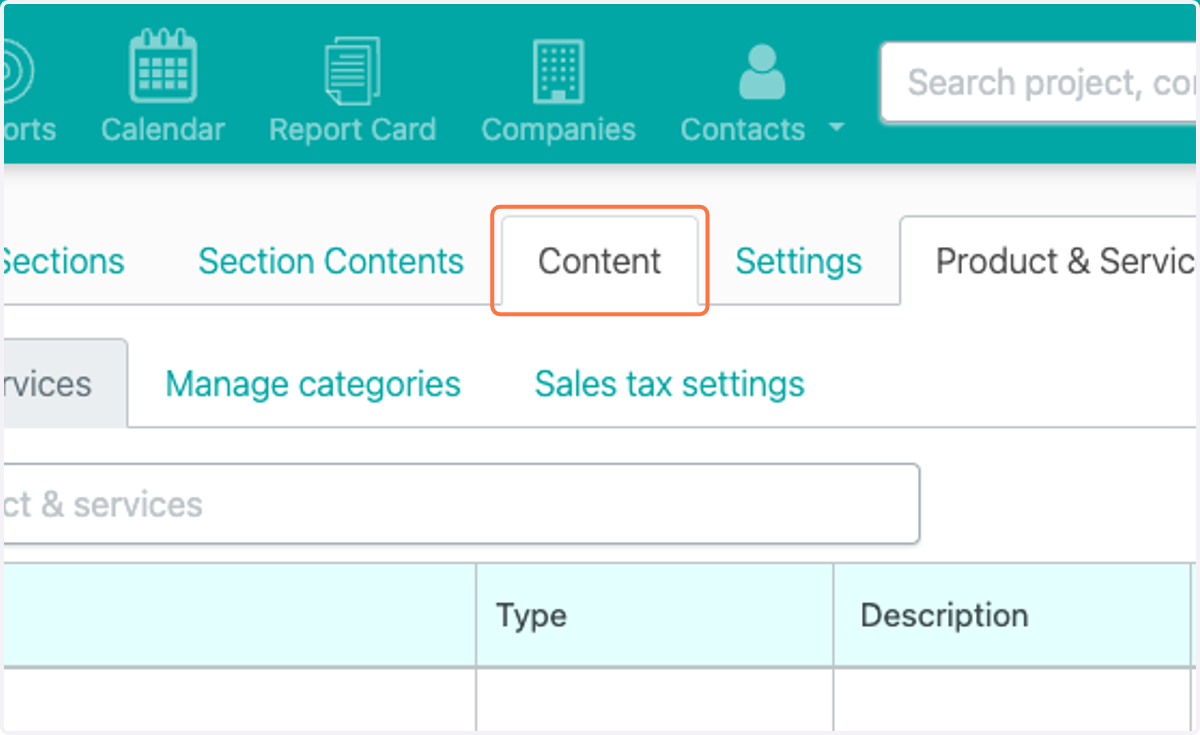Open the Companies building icon
Screen dimensions: 1200x735
[558, 70]
